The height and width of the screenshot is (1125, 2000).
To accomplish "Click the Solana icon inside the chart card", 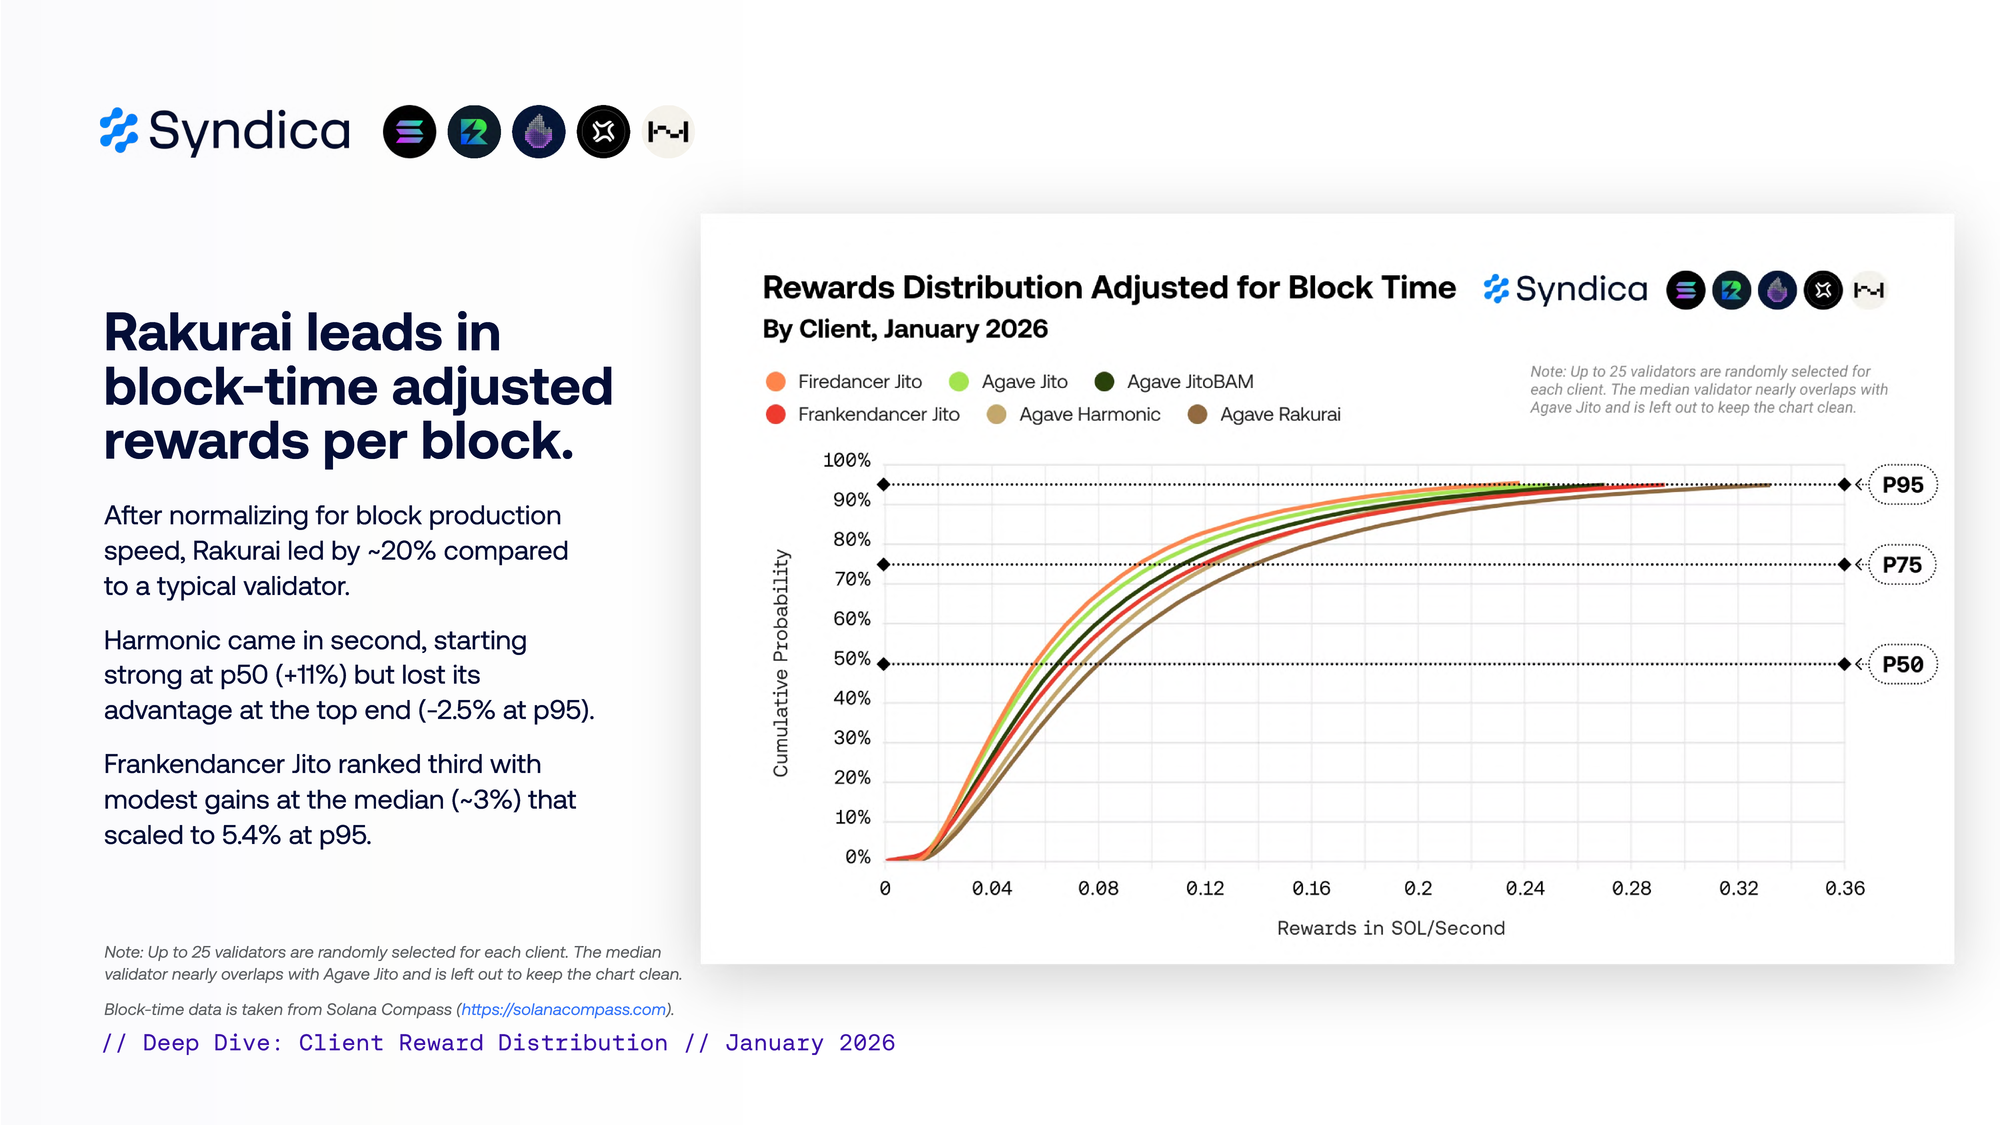I will [x=1685, y=290].
